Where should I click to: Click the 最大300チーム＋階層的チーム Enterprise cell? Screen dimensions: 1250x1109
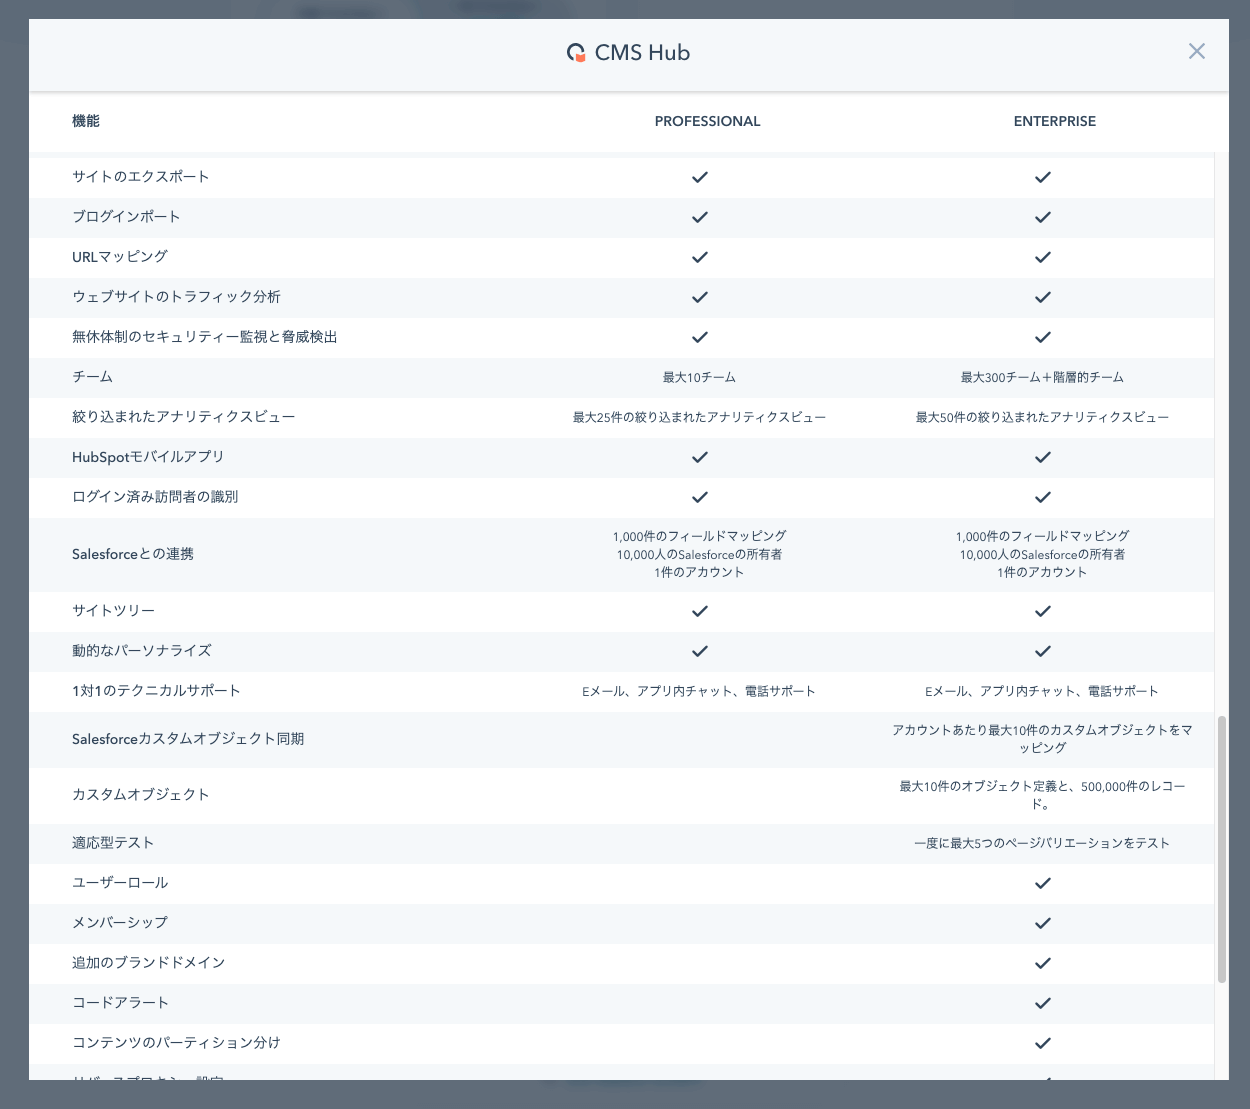1042,377
